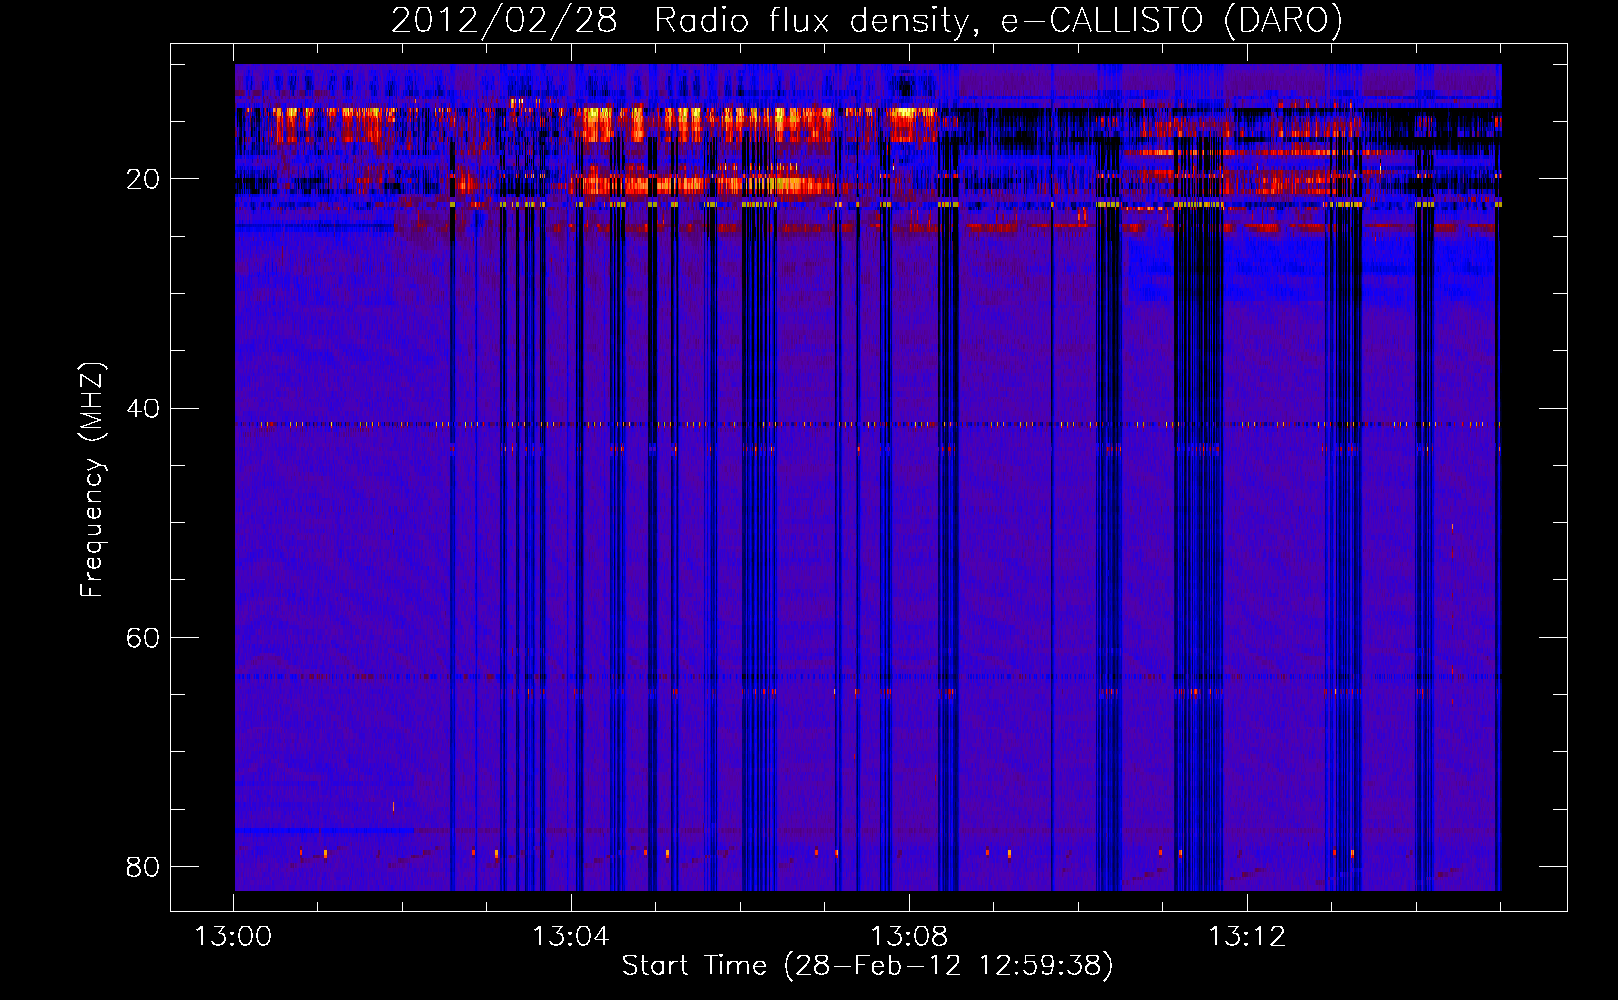
Task: Click the 40 frequency tick label
Action: (143, 408)
